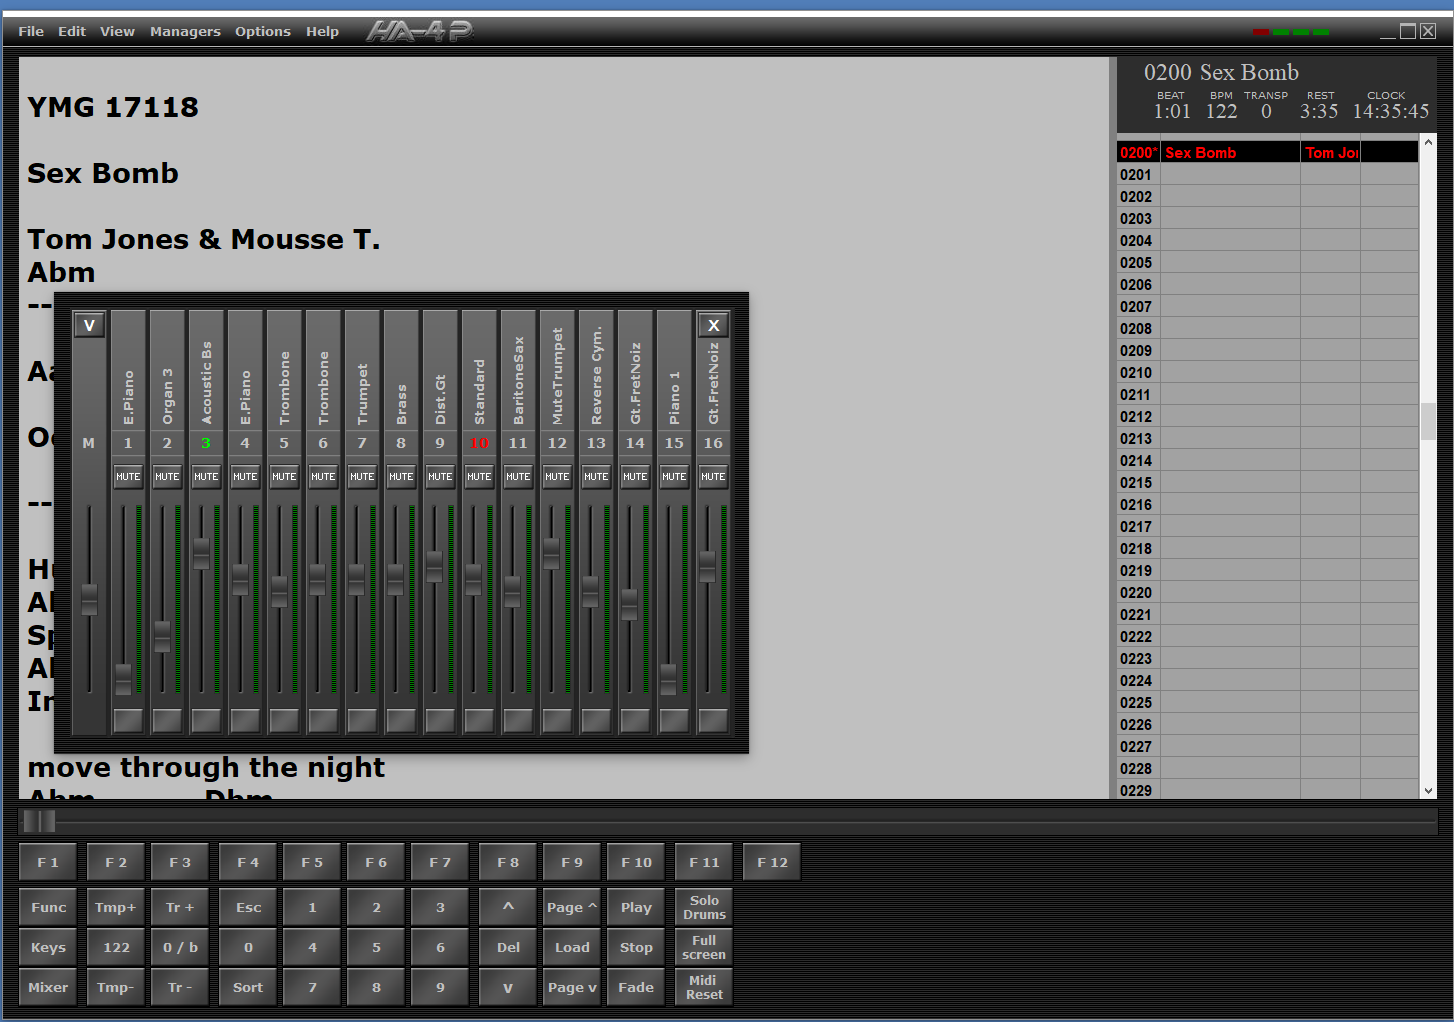This screenshot has height=1022, width=1454.
Task: Click the master volume fader handle
Action: (x=89, y=600)
